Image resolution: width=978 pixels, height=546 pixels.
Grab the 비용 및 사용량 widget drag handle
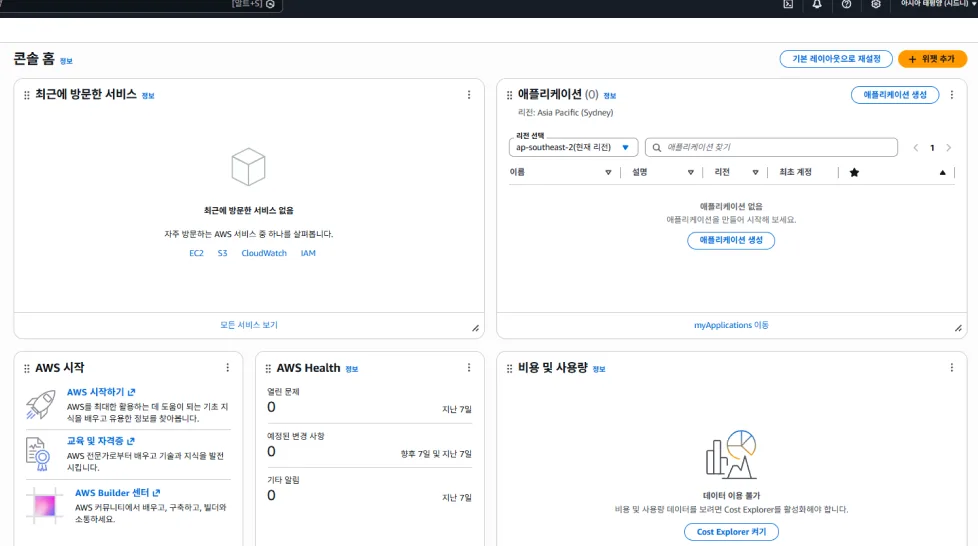point(510,369)
